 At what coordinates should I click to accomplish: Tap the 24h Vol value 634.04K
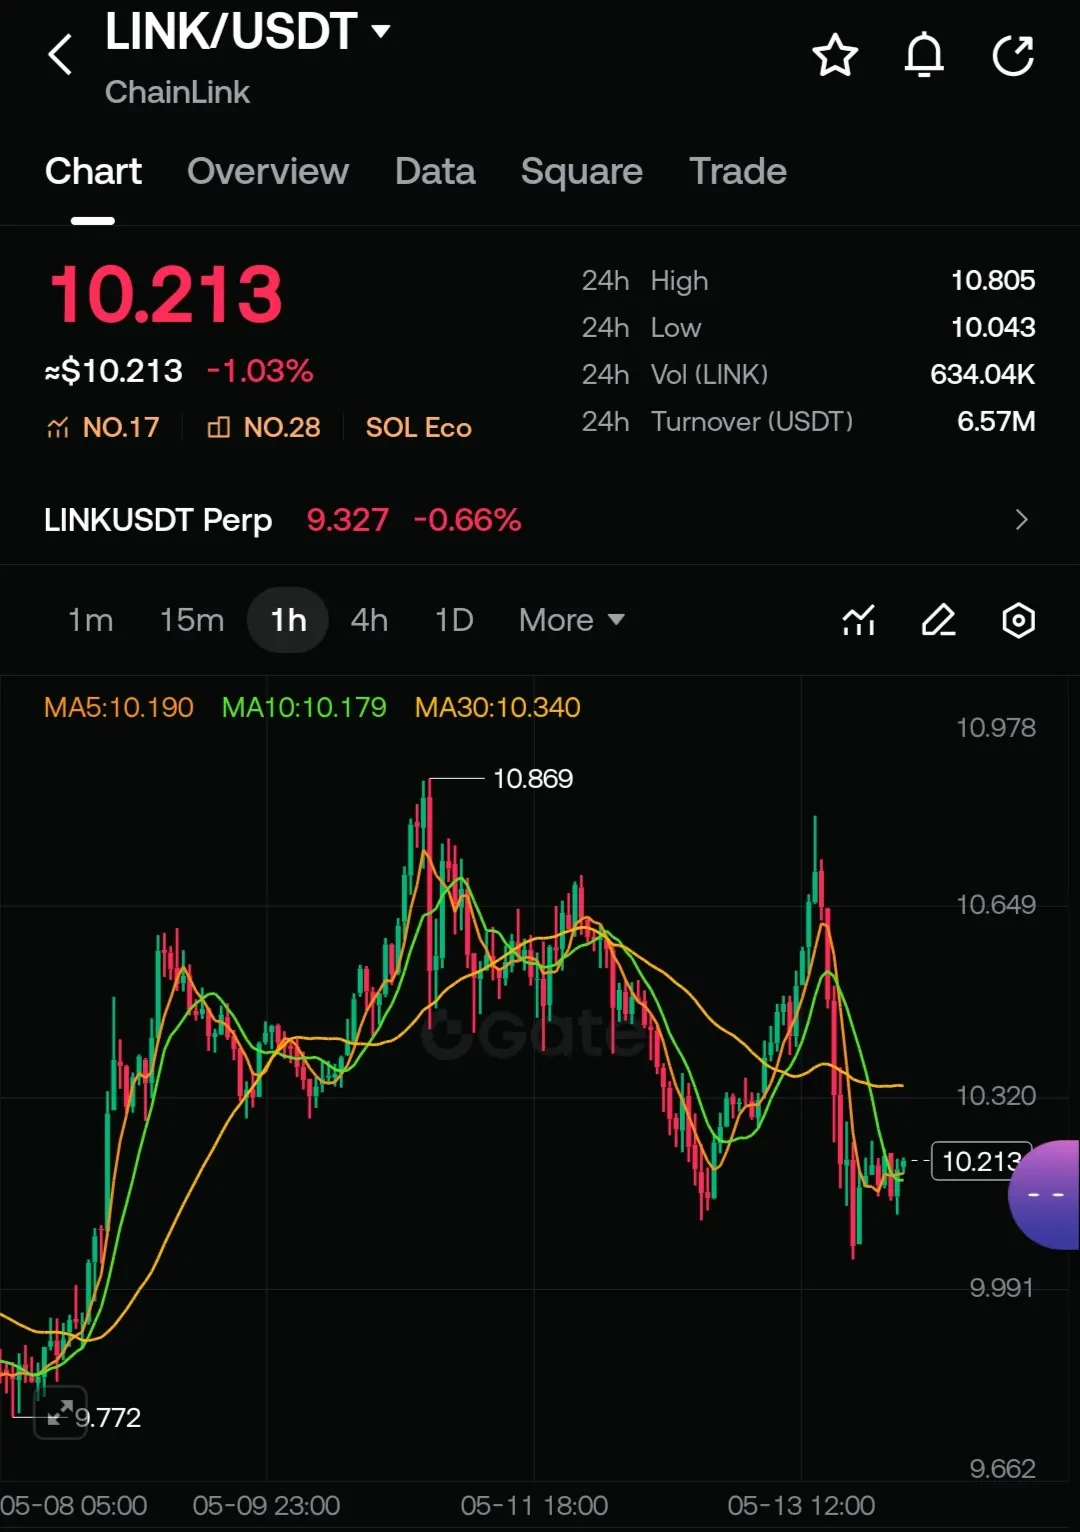(982, 374)
